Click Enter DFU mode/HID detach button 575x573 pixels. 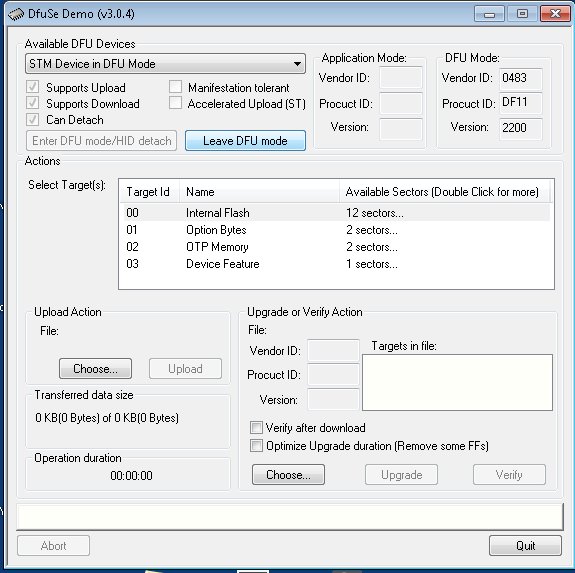102,141
